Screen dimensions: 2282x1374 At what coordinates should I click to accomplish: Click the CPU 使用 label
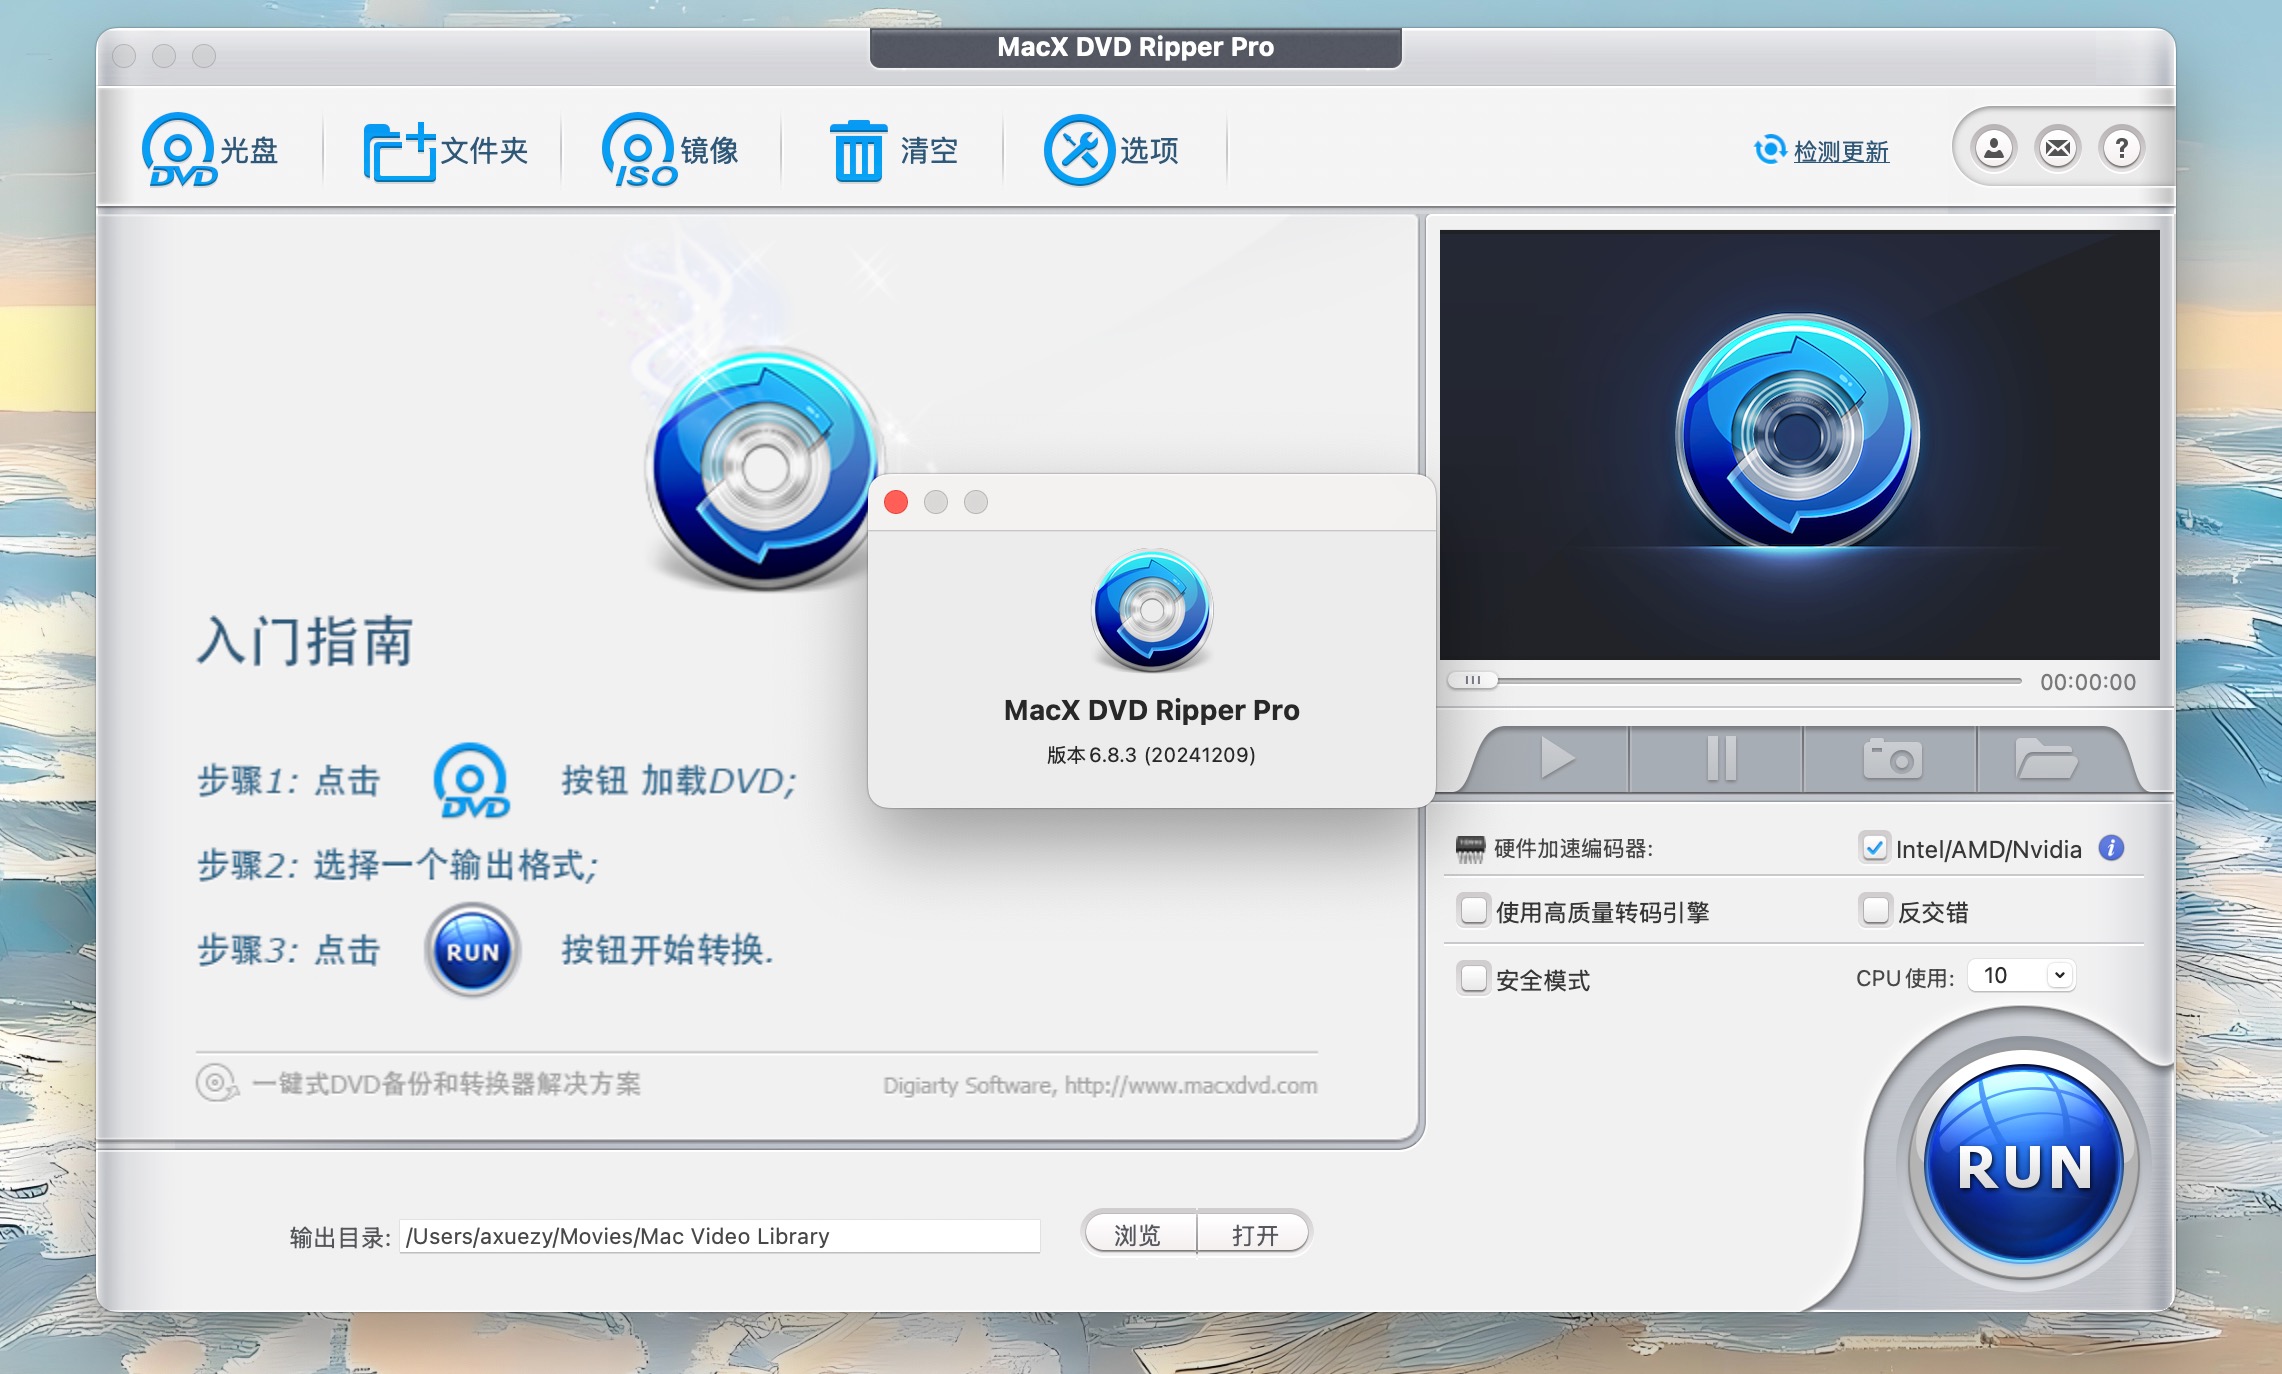click(1905, 978)
